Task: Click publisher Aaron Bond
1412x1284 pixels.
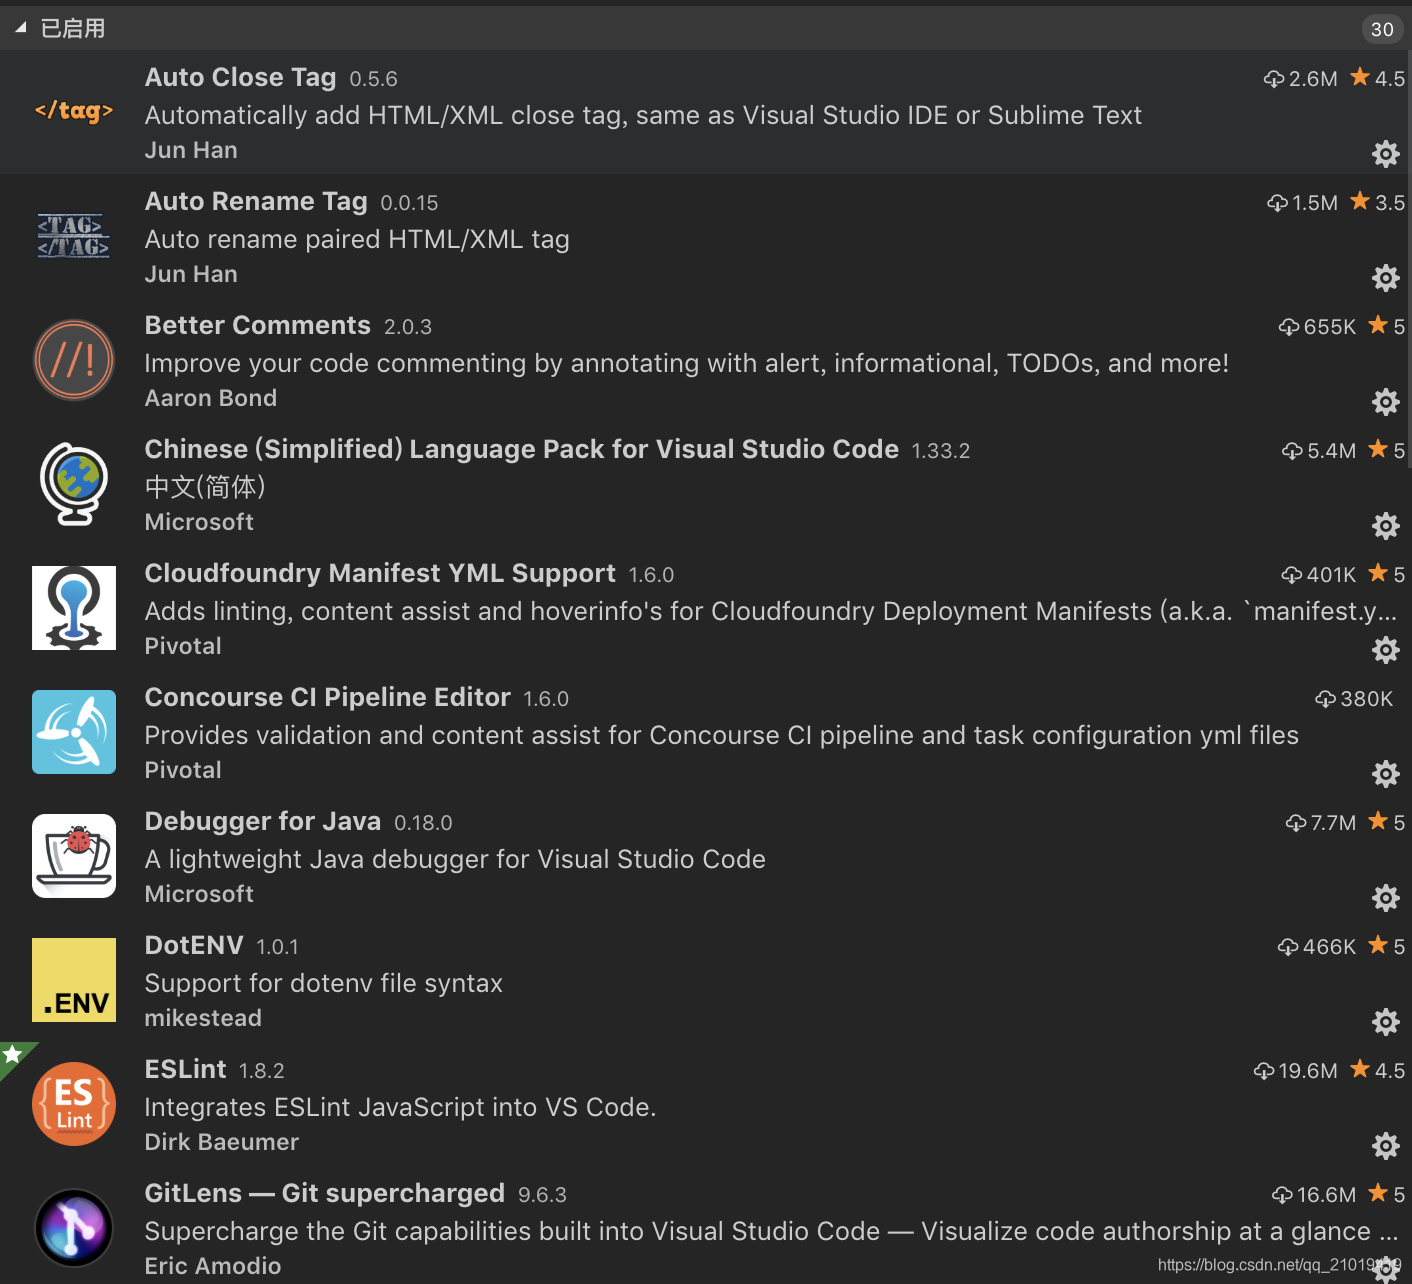Action: tap(211, 398)
